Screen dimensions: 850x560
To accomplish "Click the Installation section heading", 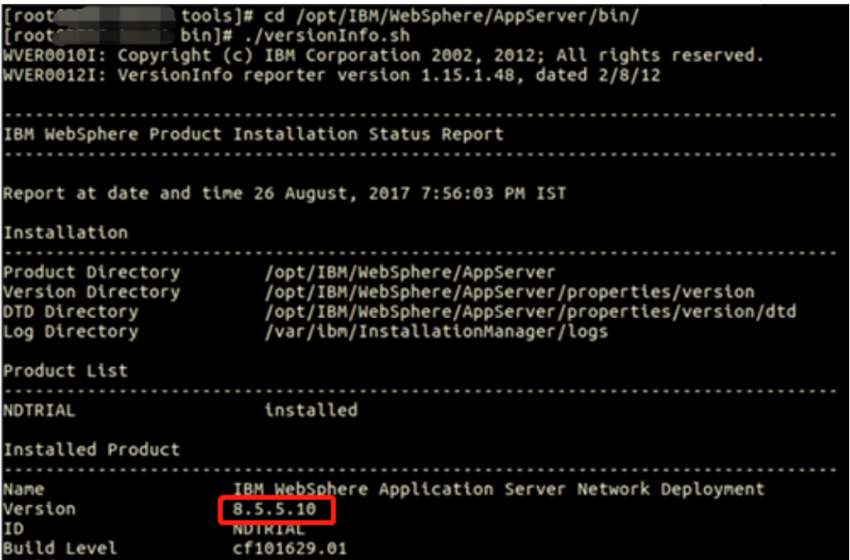I will 65,232.
